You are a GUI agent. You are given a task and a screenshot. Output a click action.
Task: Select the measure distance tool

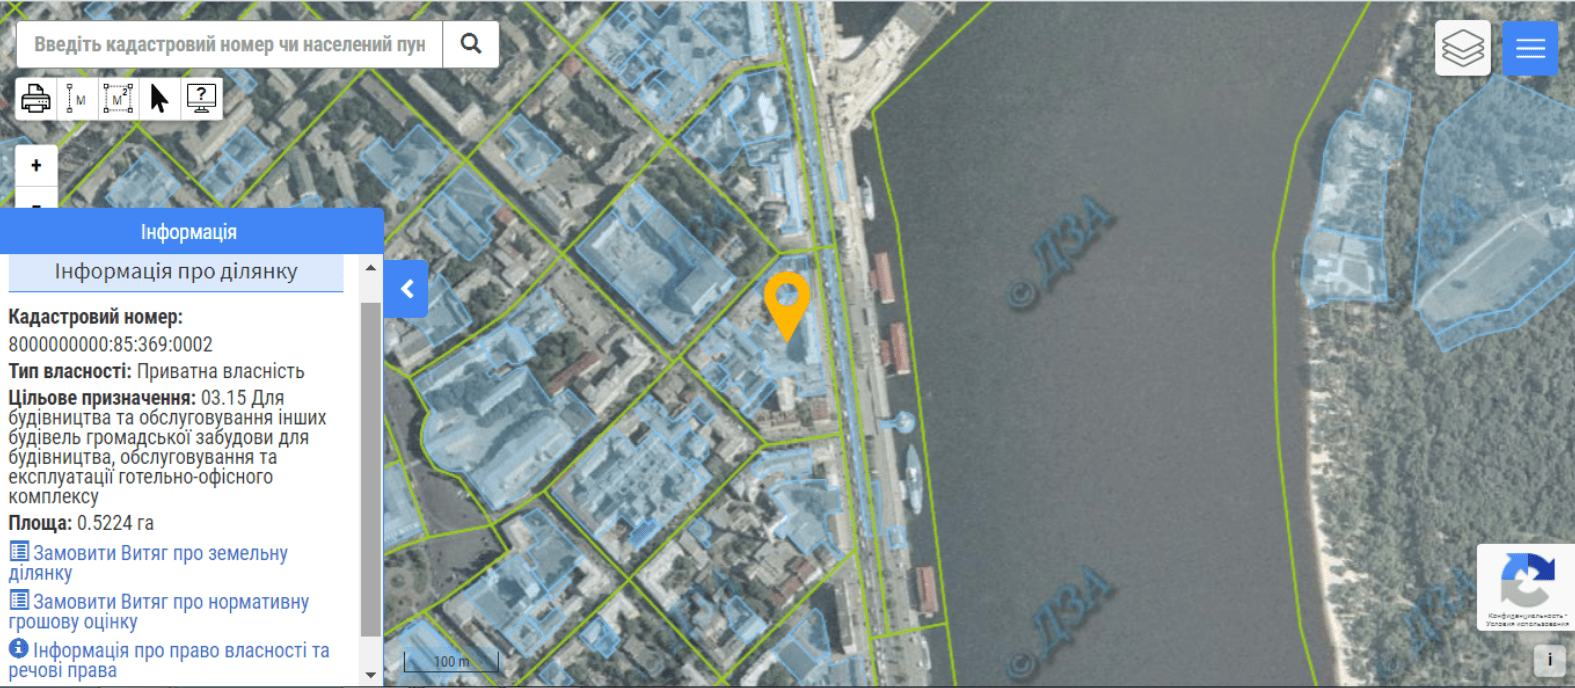pyautogui.click(x=77, y=99)
